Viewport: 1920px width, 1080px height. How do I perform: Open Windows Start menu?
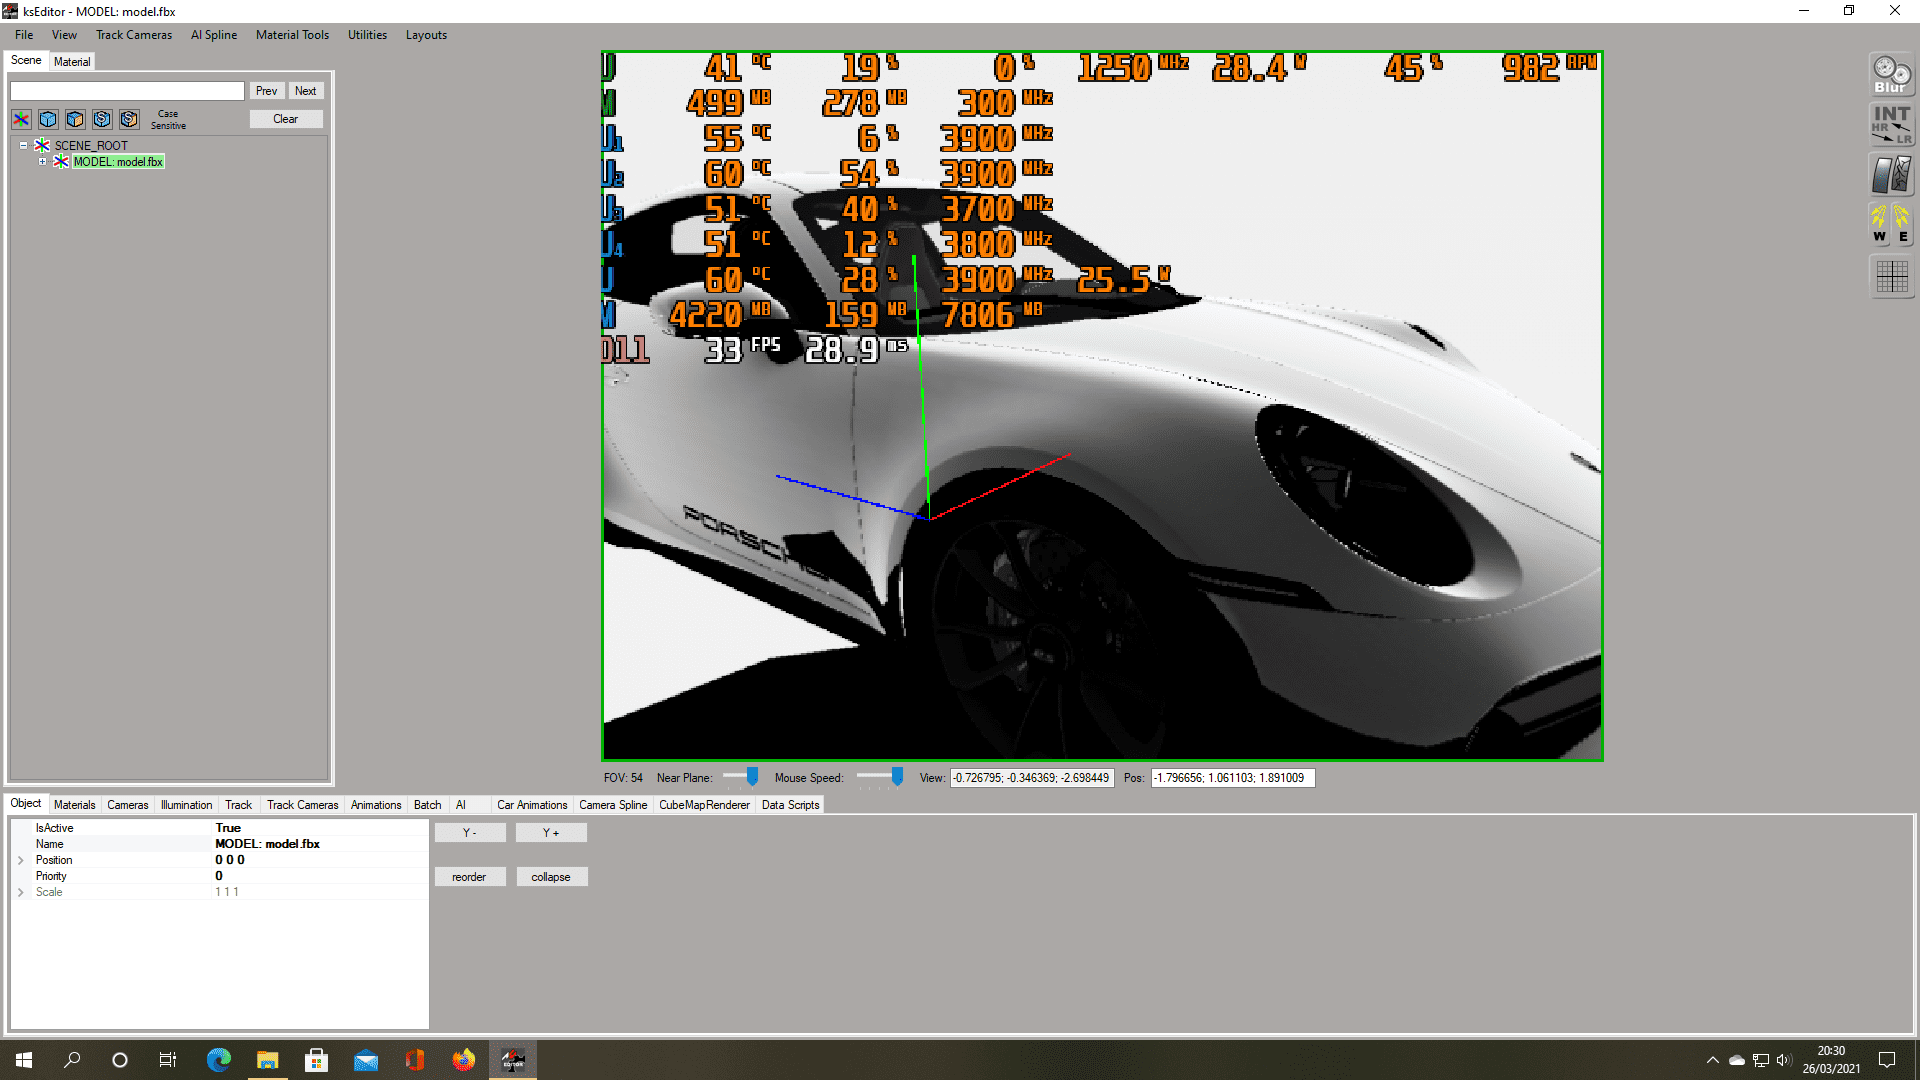[24, 1060]
